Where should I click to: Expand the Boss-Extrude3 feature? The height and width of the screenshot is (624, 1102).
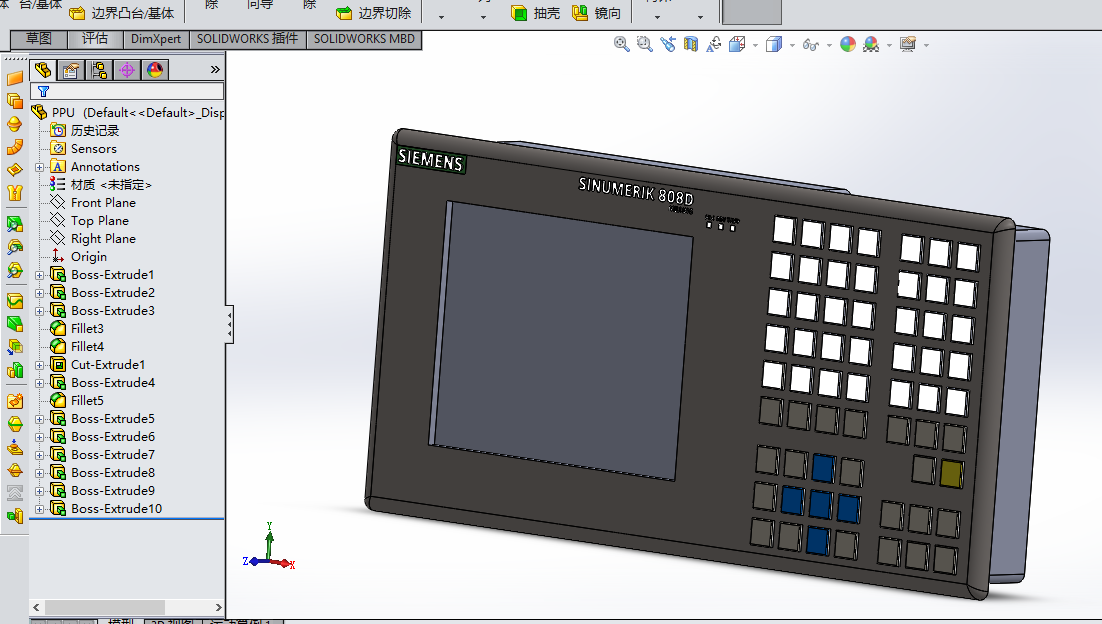(x=39, y=311)
